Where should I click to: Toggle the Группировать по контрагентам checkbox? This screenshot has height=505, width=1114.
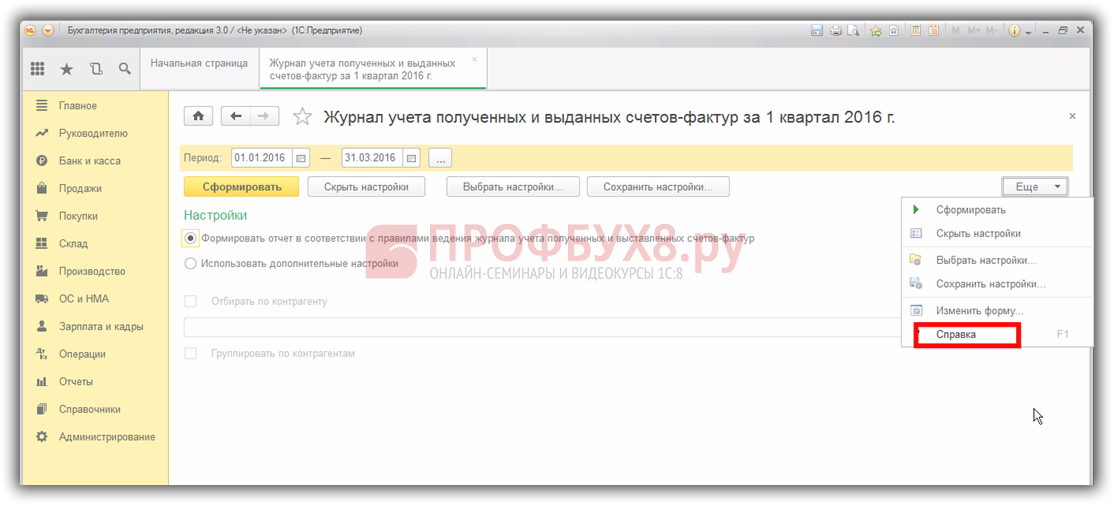click(190, 353)
